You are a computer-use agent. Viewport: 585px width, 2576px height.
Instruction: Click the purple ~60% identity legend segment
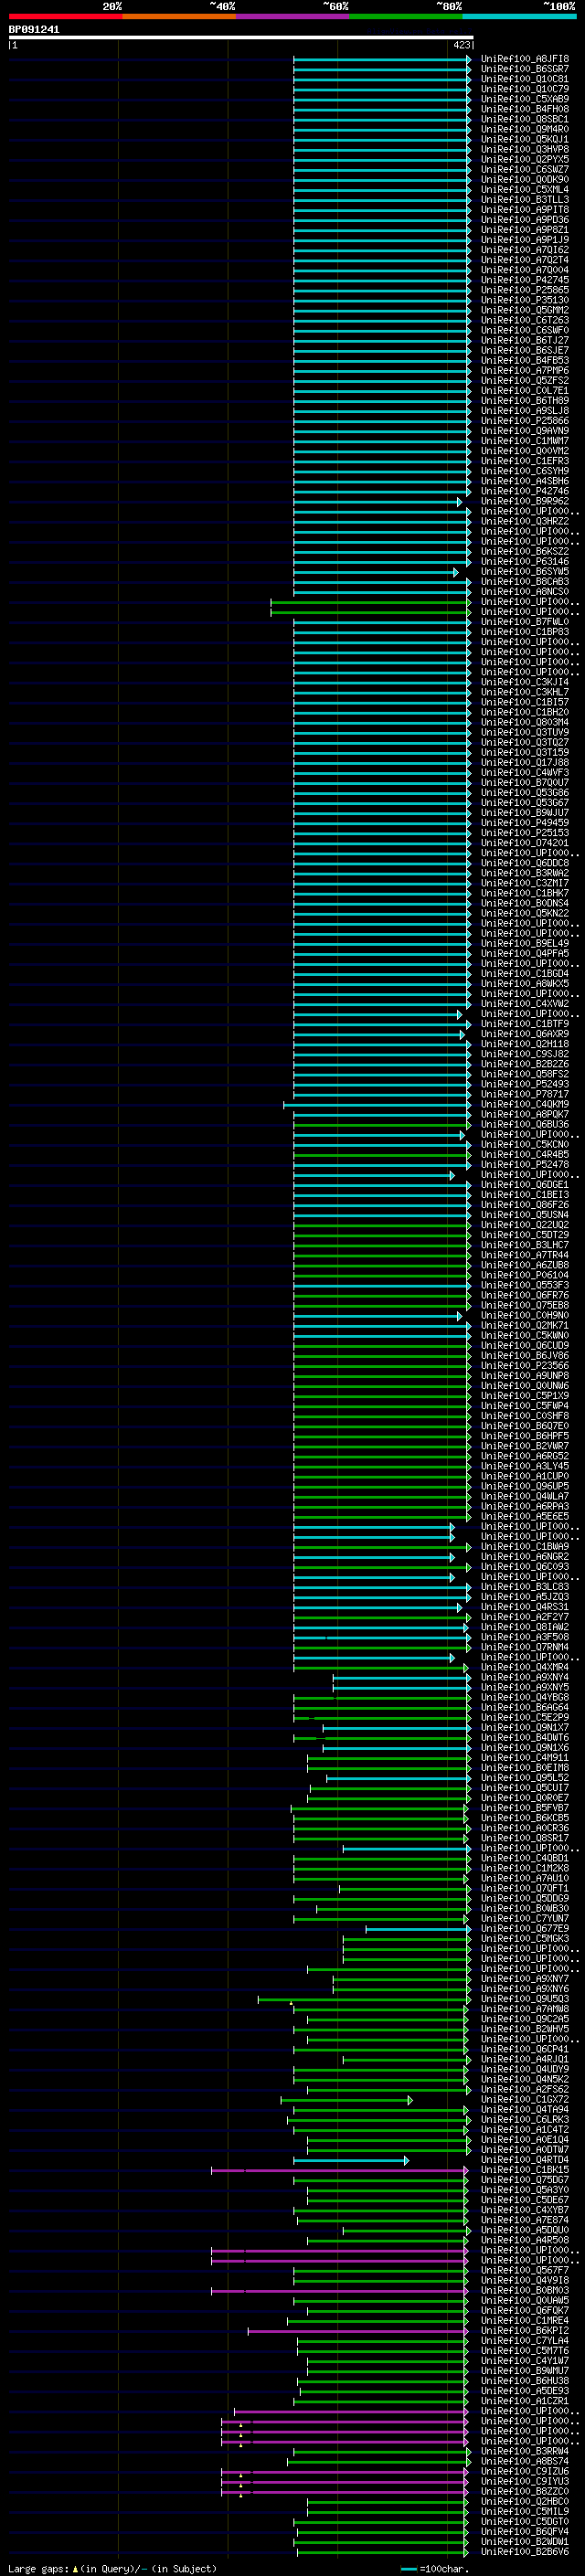tap(293, 16)
